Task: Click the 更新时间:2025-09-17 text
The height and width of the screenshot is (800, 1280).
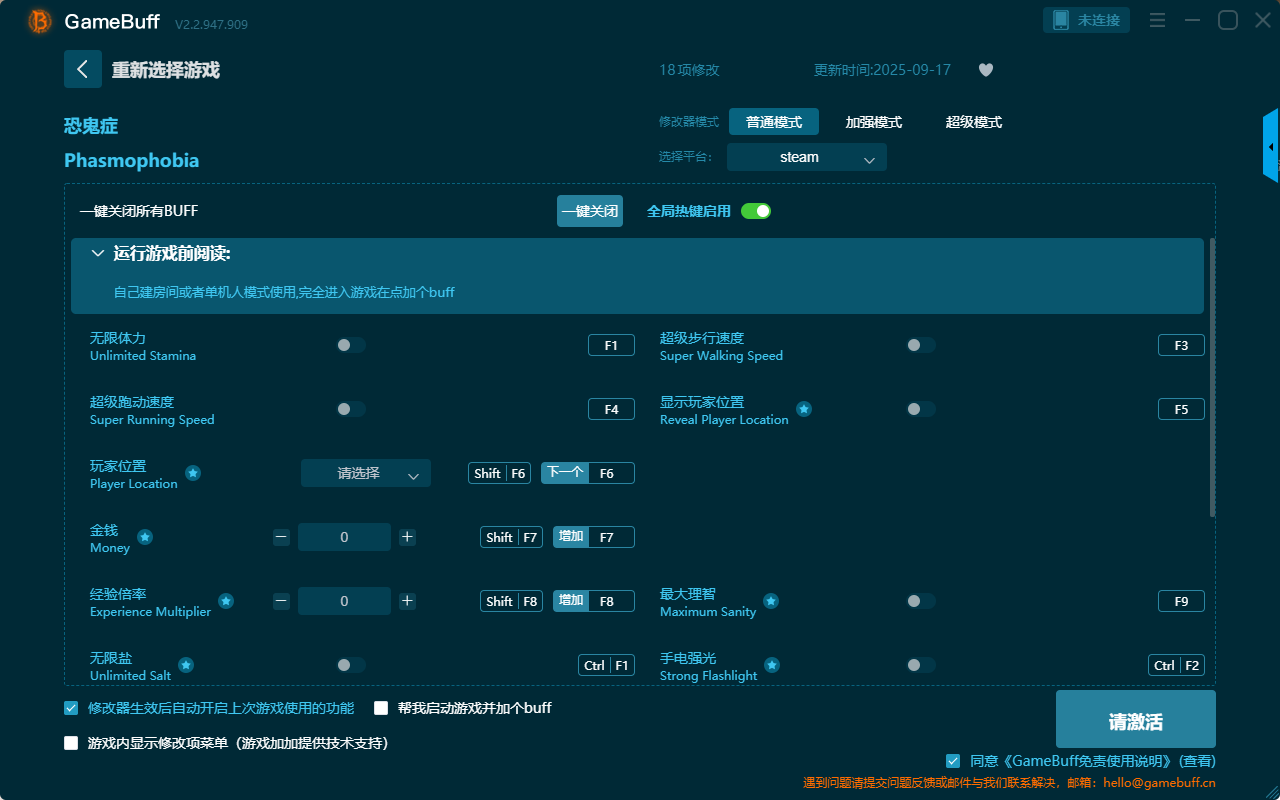Action: [882, 70]
